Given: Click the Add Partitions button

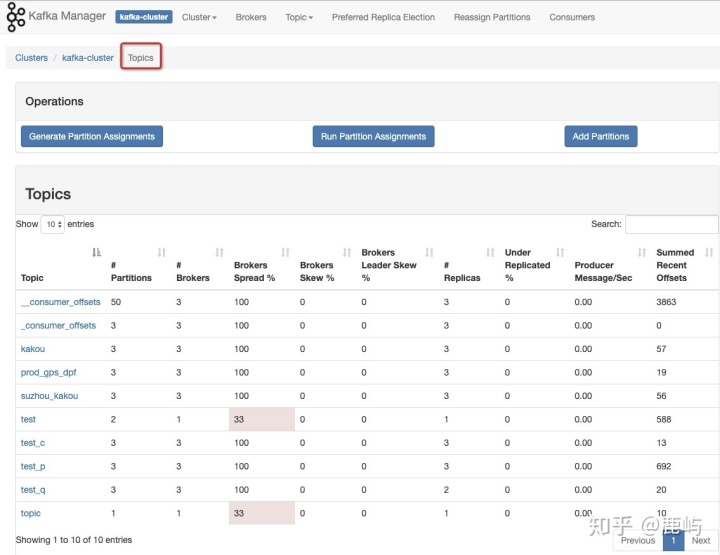Looking at the screenshot, I should (x=601, y=136).
